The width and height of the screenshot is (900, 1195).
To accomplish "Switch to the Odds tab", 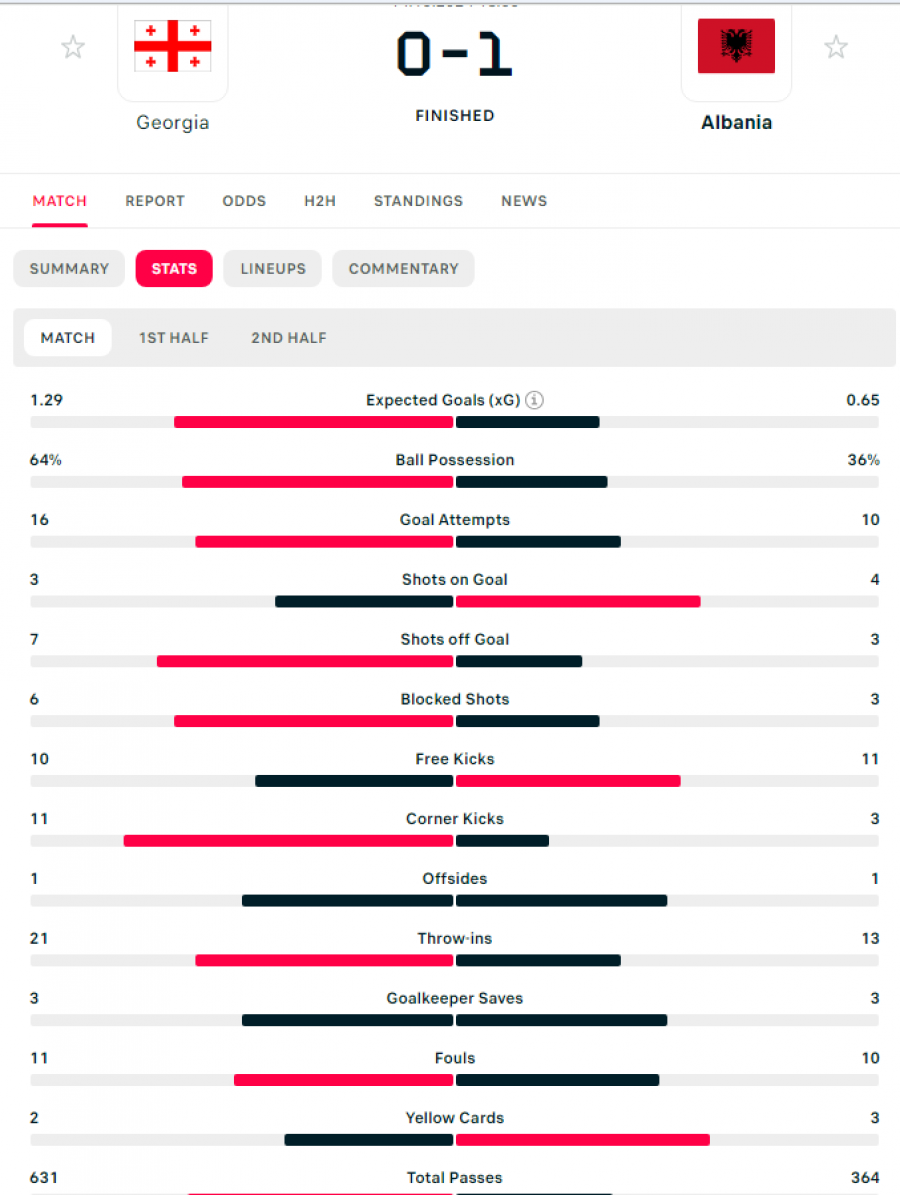I will click(x=244, y=201).
